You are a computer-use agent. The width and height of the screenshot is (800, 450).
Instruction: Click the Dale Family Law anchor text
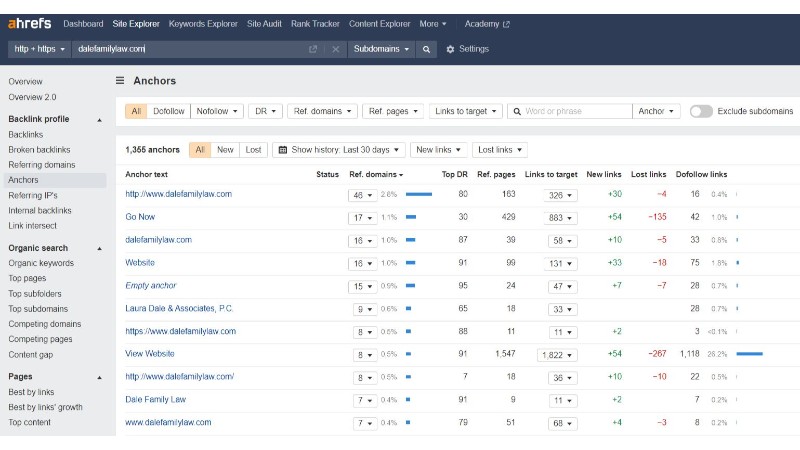pyautogui.click(x=156, y=399)
